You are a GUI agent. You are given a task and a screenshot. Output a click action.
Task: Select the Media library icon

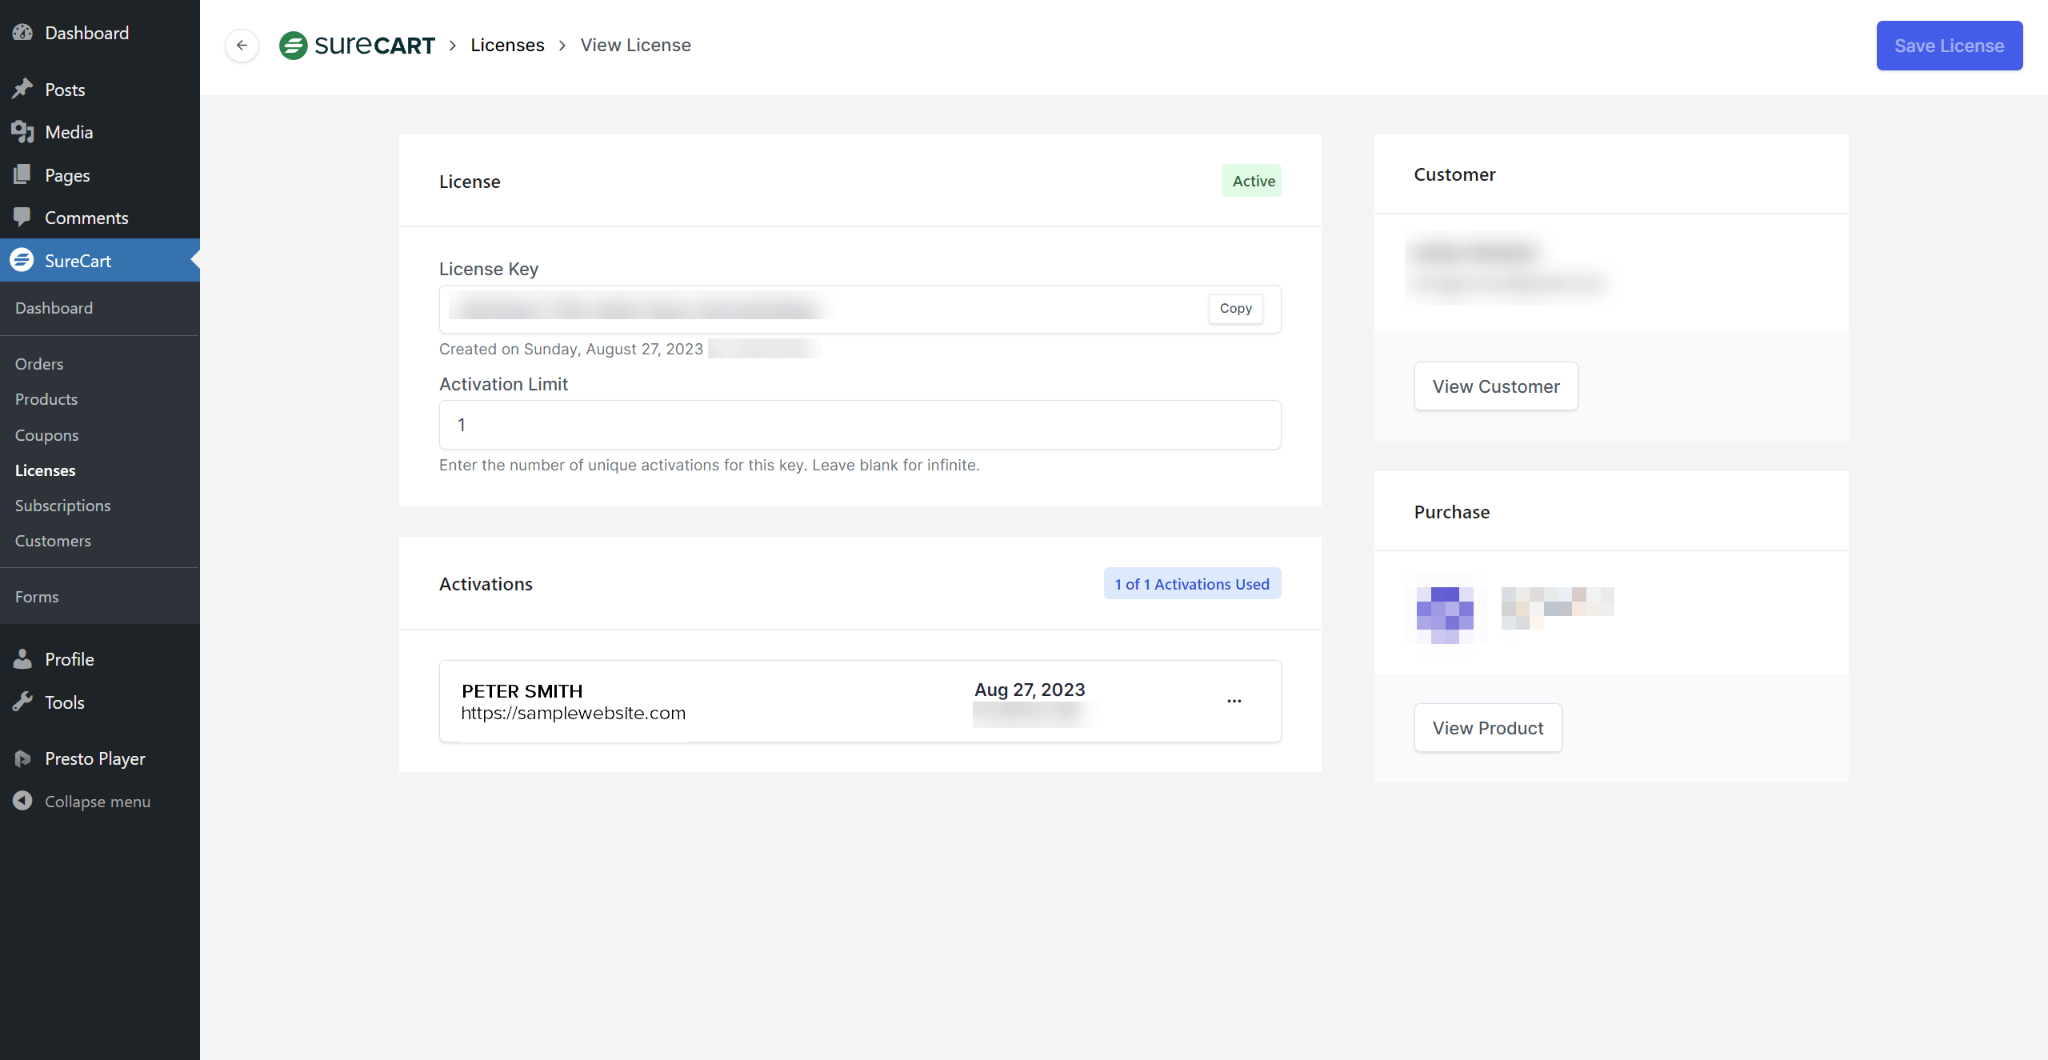click(x=24, y=131)
